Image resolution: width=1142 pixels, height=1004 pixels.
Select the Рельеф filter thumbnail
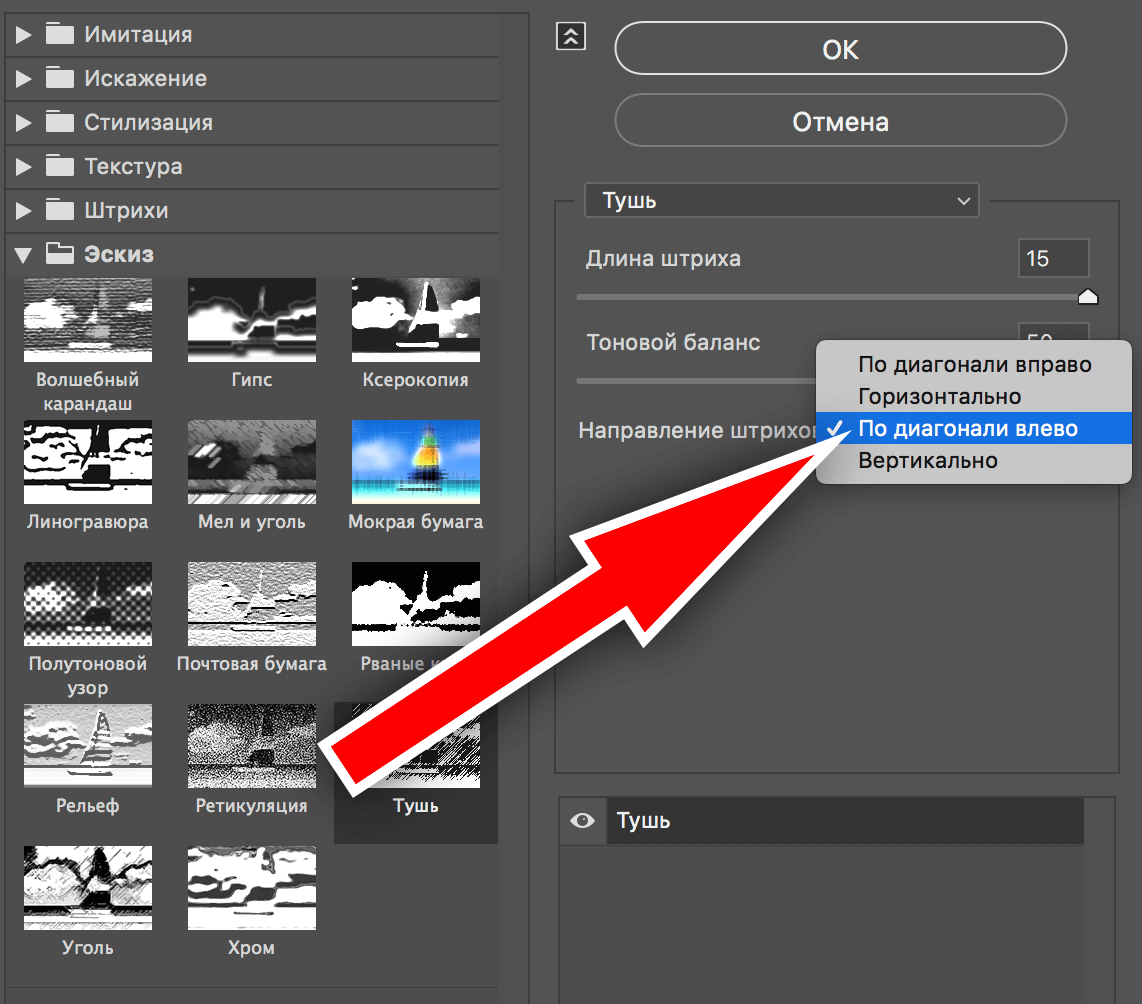(88, 746)
